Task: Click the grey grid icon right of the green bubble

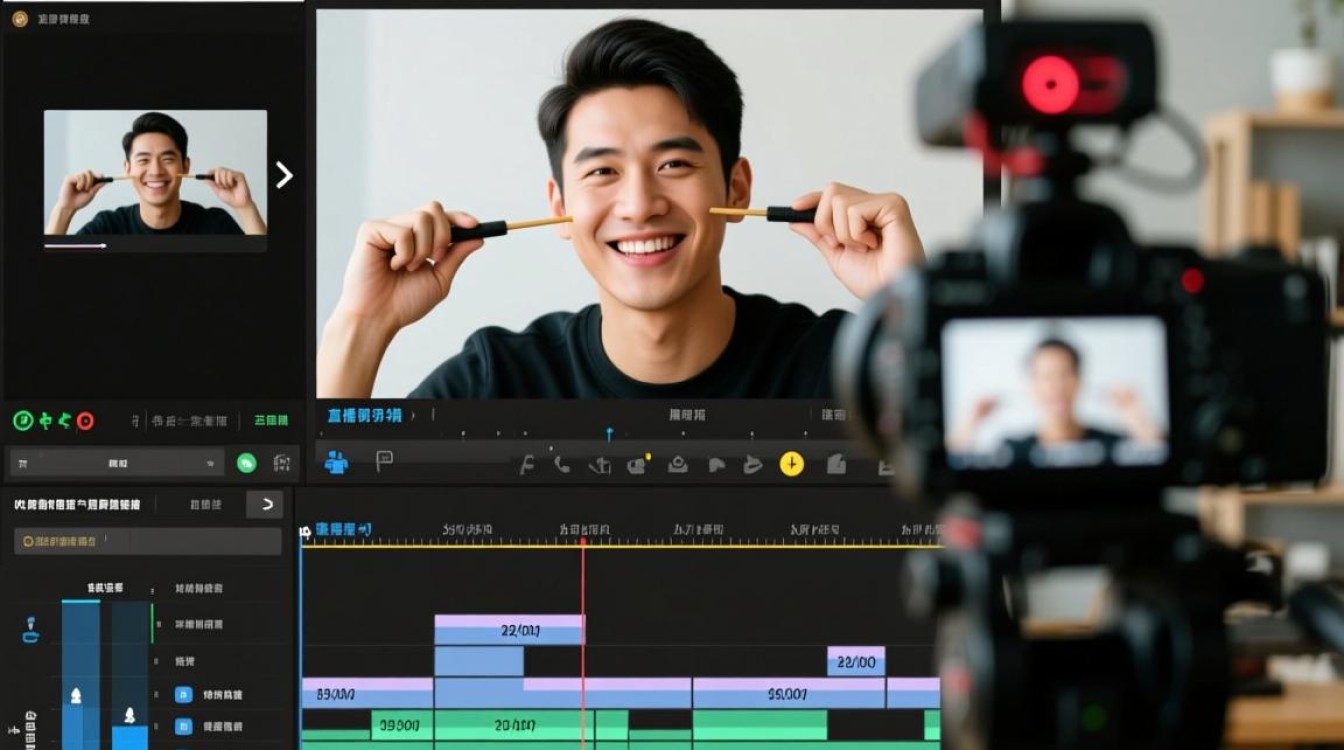Action: [x=281, y=463]
